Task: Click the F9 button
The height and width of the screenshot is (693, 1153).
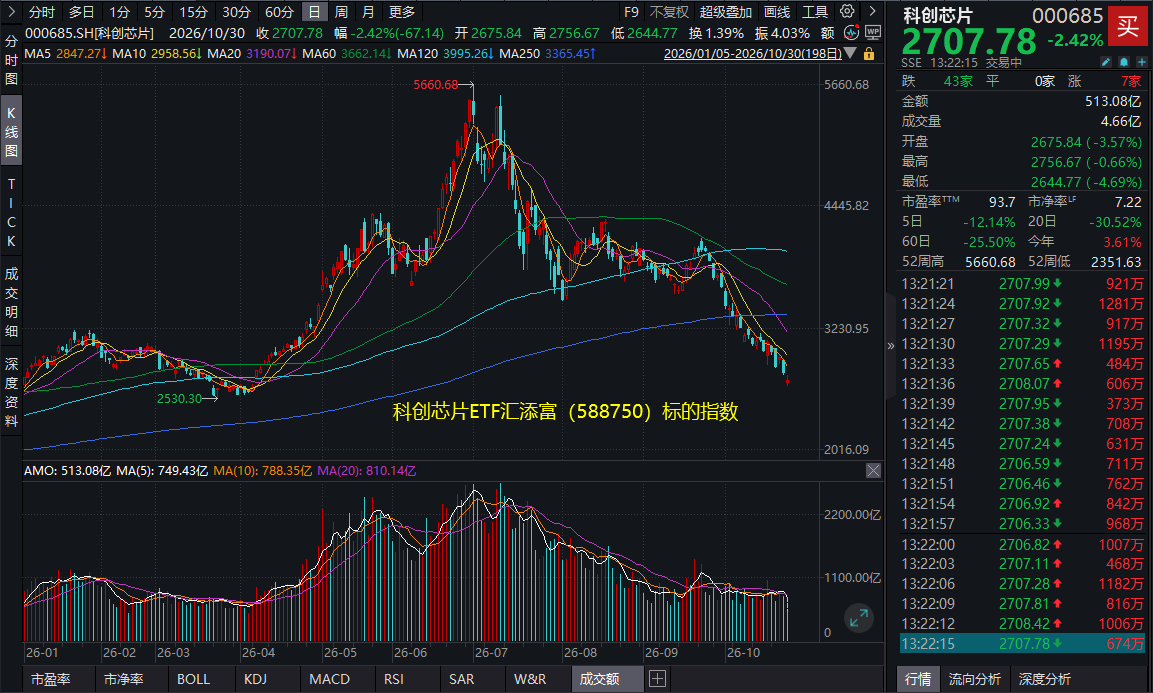Action: pyautogui.click(x=631, y=12)
